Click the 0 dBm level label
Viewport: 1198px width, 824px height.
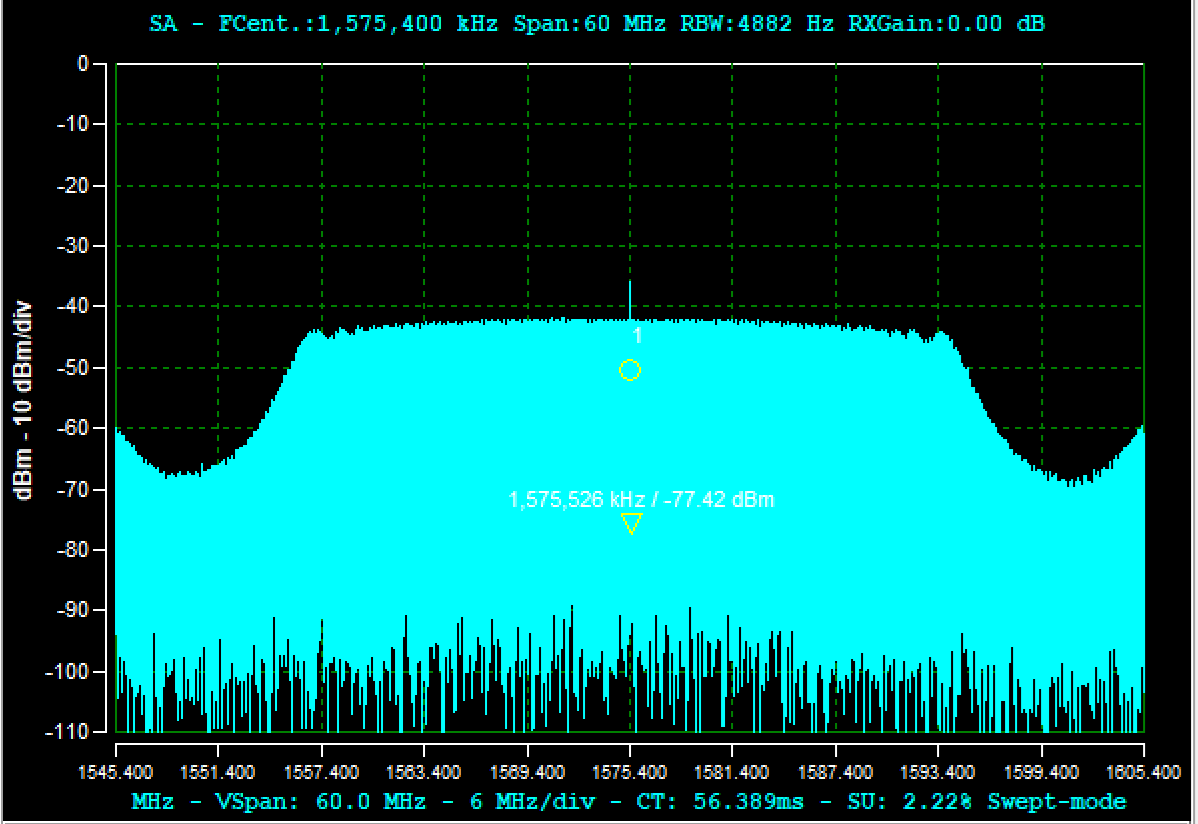(x=83, y=63)
